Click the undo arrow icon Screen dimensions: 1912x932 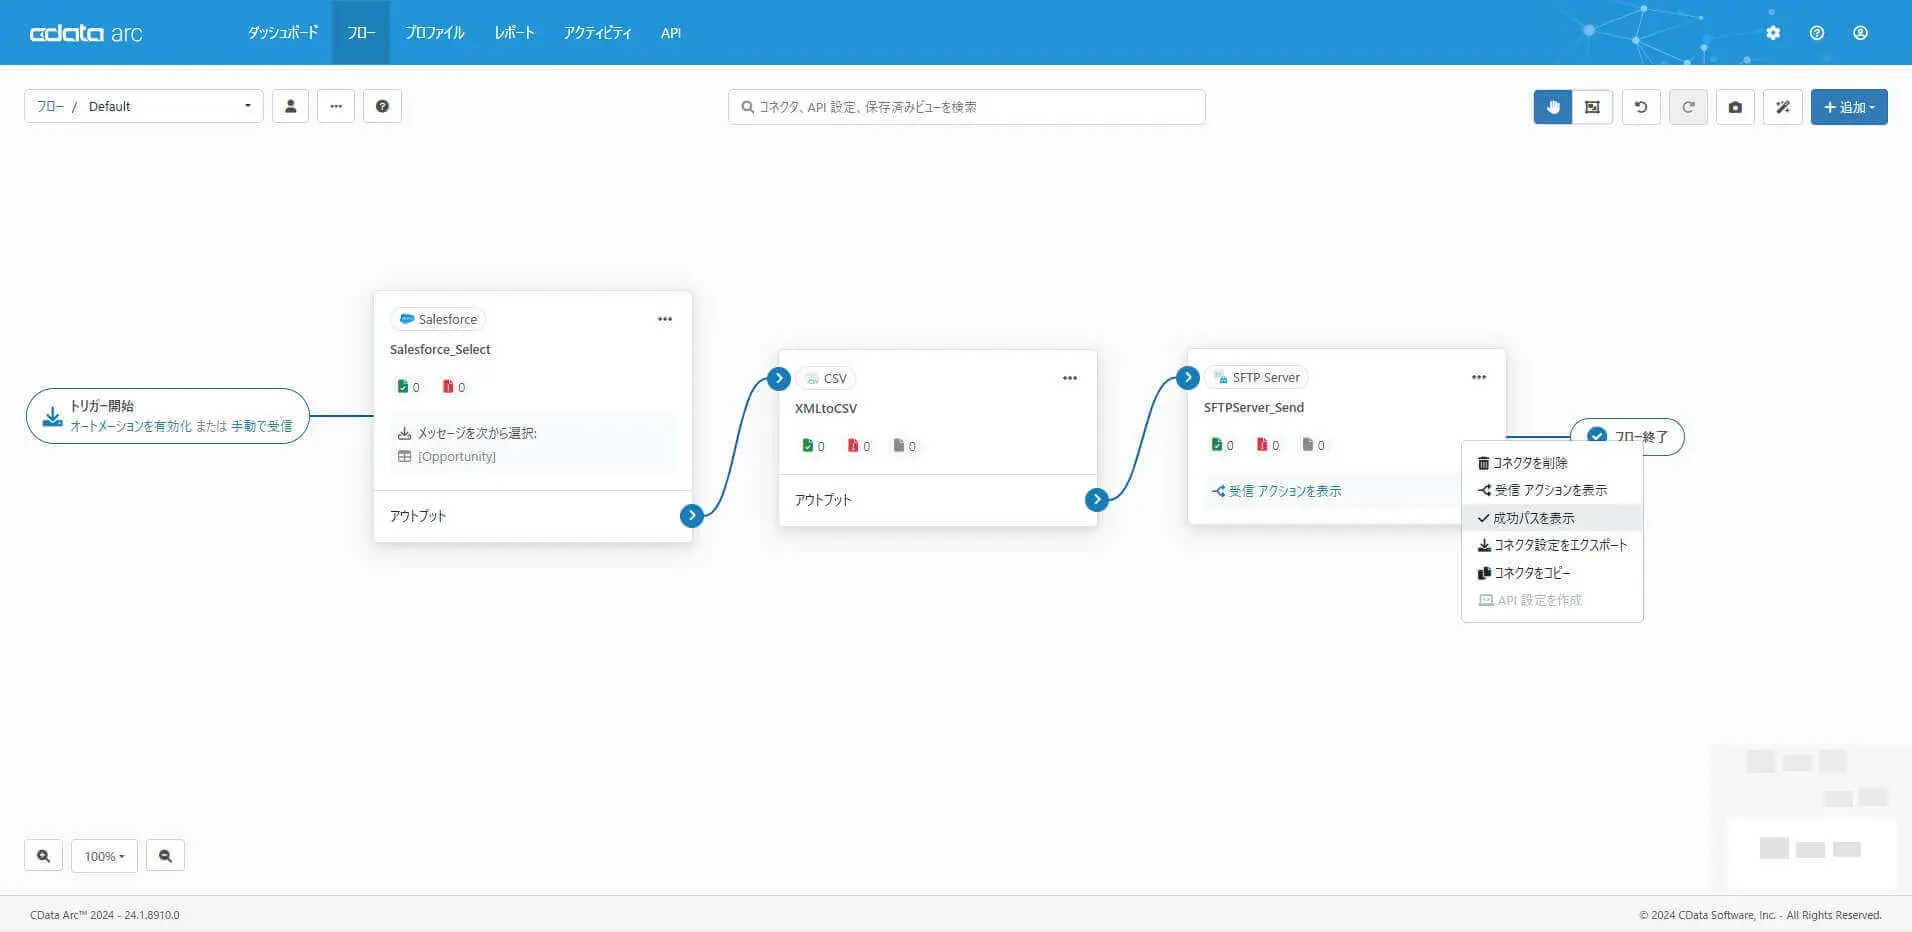(x=1641, y=107)
